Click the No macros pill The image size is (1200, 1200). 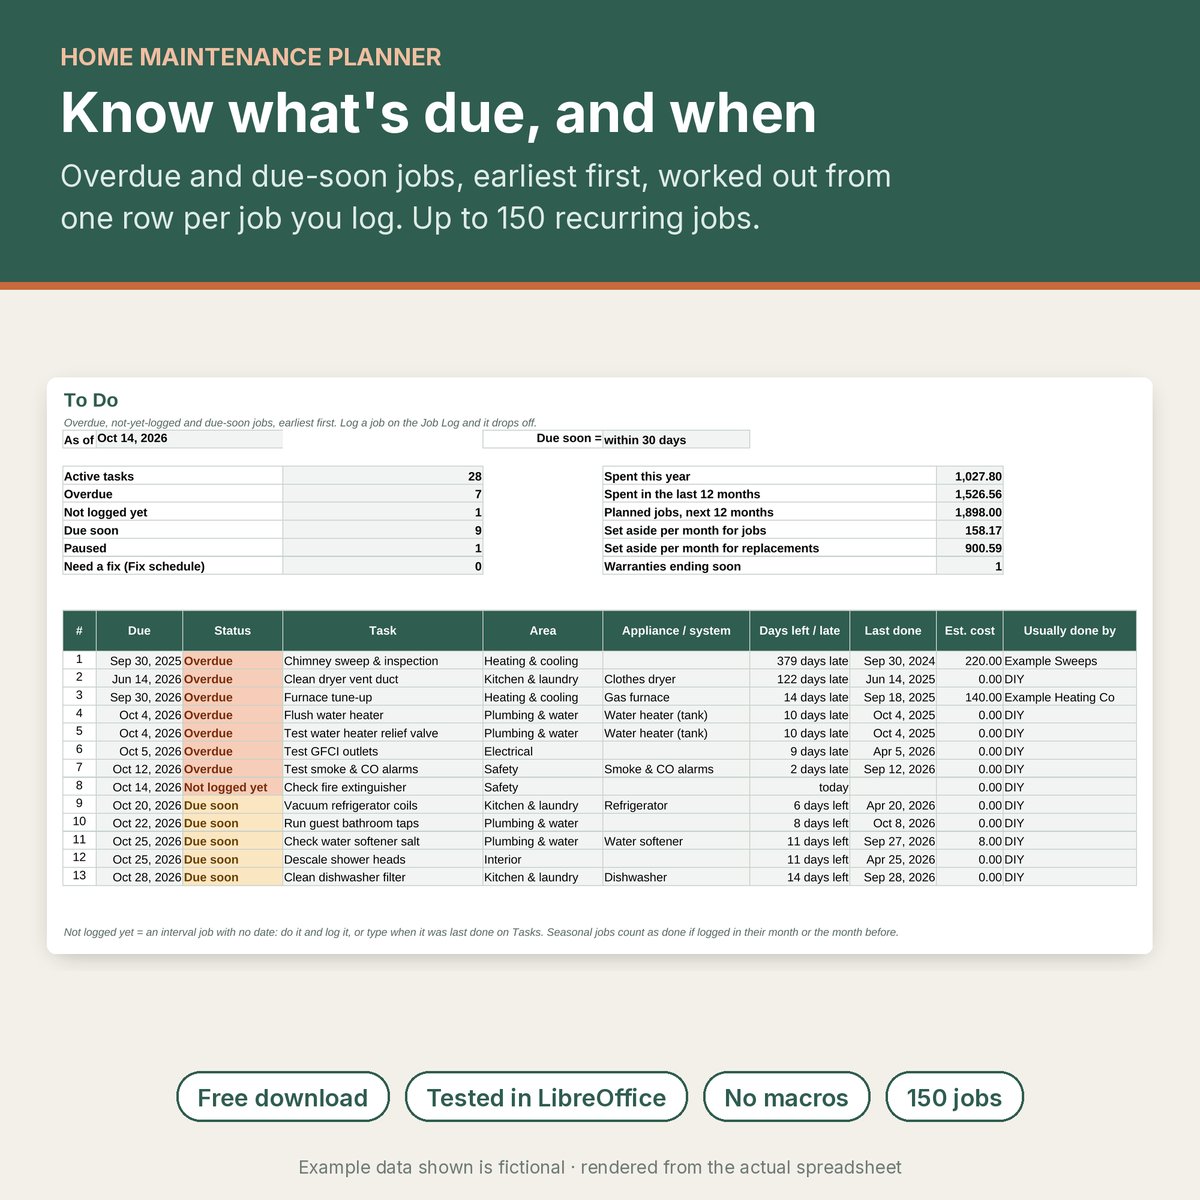click(x=786, y=1097)
